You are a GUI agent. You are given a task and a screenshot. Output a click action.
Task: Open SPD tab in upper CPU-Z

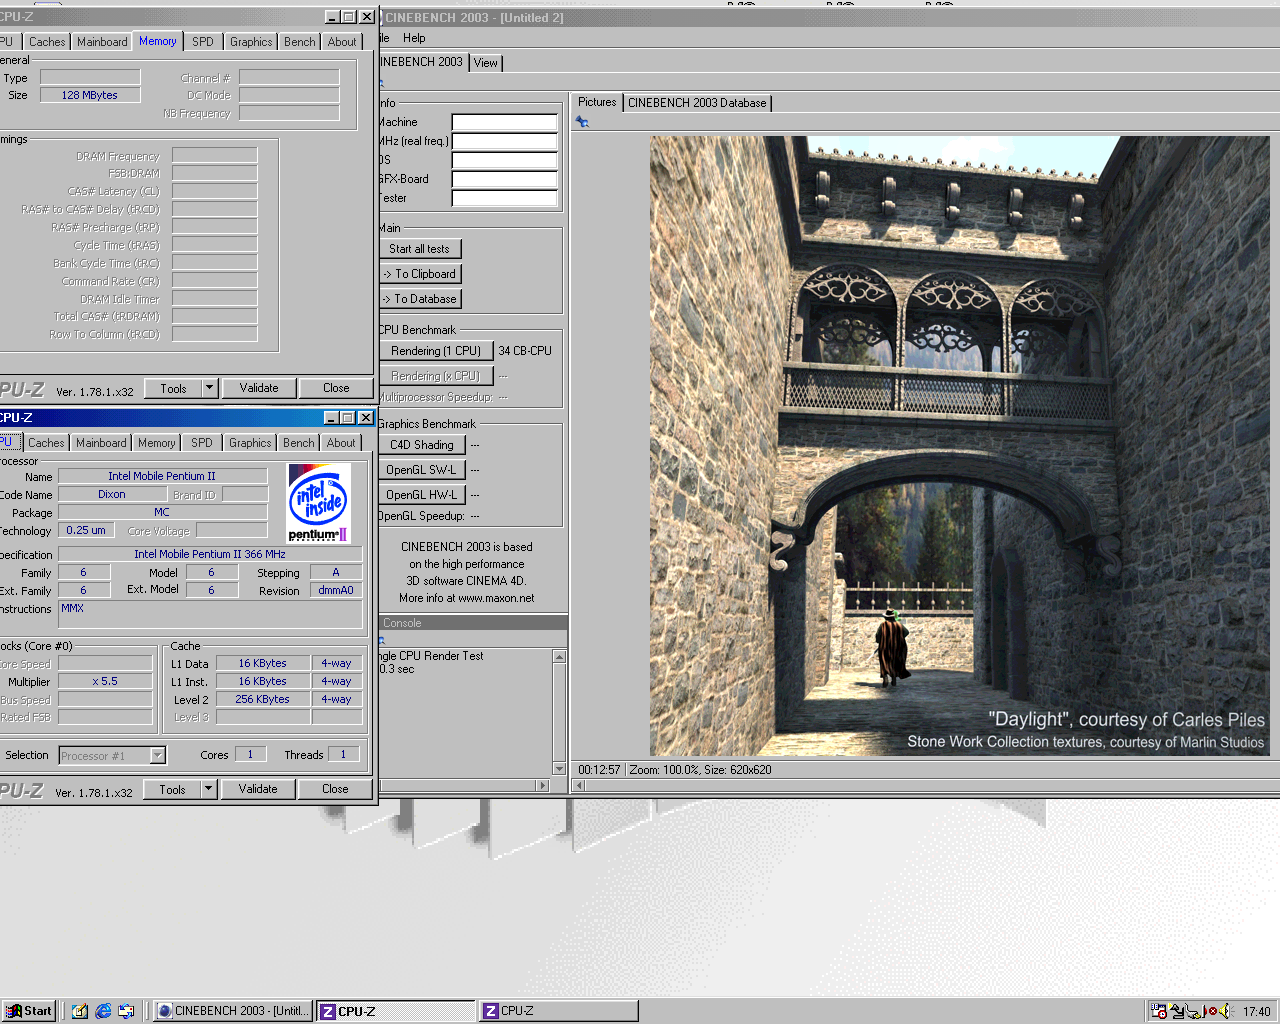pyautogui.click(x=203, y=42)
